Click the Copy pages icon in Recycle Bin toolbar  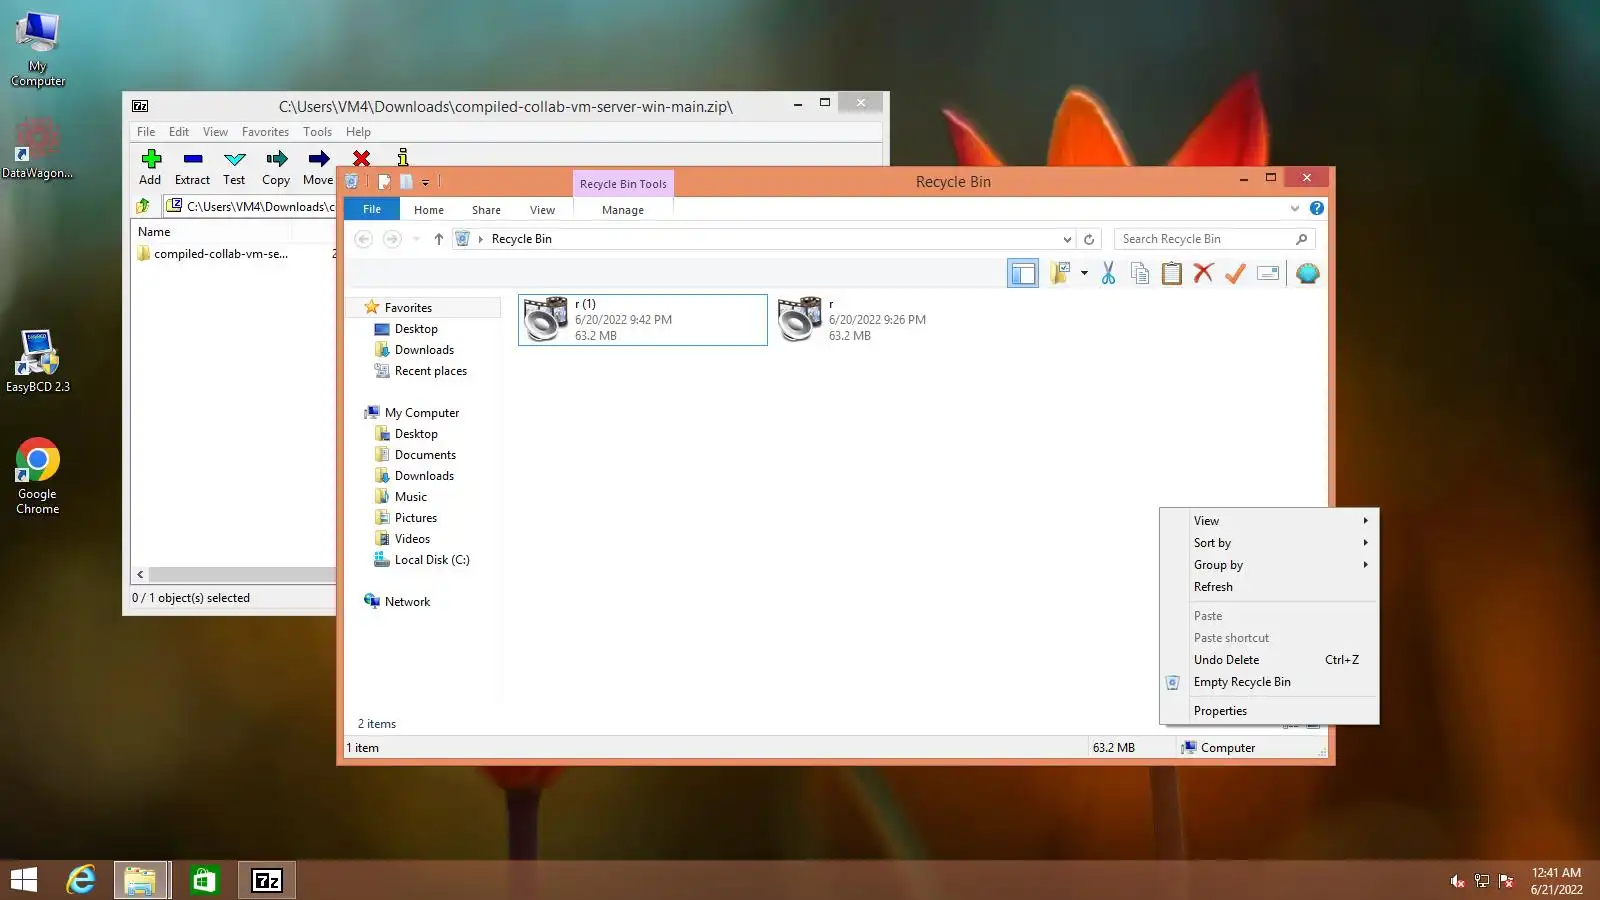click(1140, 273)
